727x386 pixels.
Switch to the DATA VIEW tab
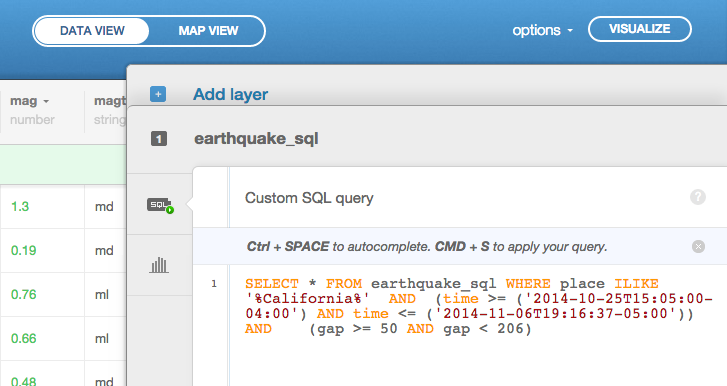coord(92,31)
